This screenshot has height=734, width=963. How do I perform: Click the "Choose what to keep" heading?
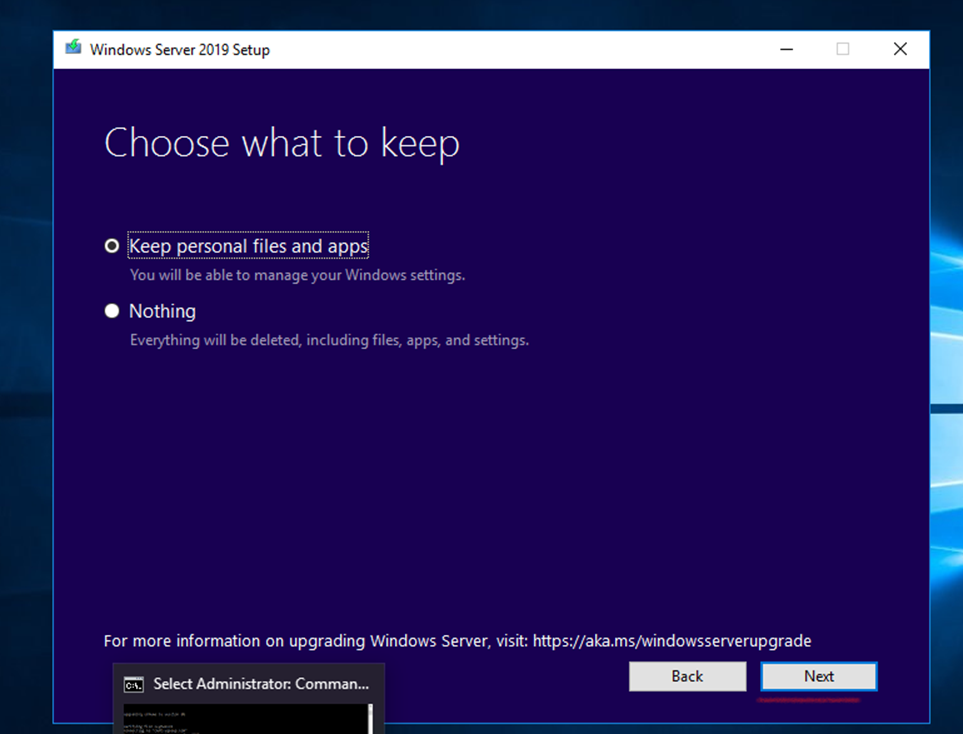point(282,143)
